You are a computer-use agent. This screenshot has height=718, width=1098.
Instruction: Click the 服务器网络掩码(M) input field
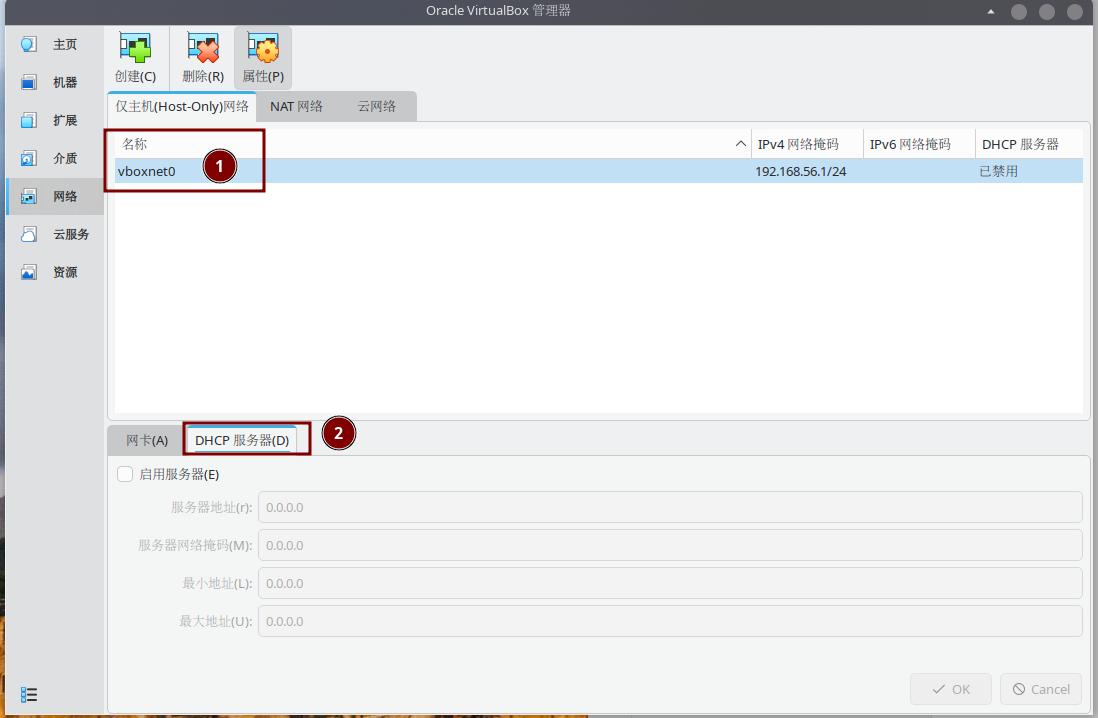[670, 545]
